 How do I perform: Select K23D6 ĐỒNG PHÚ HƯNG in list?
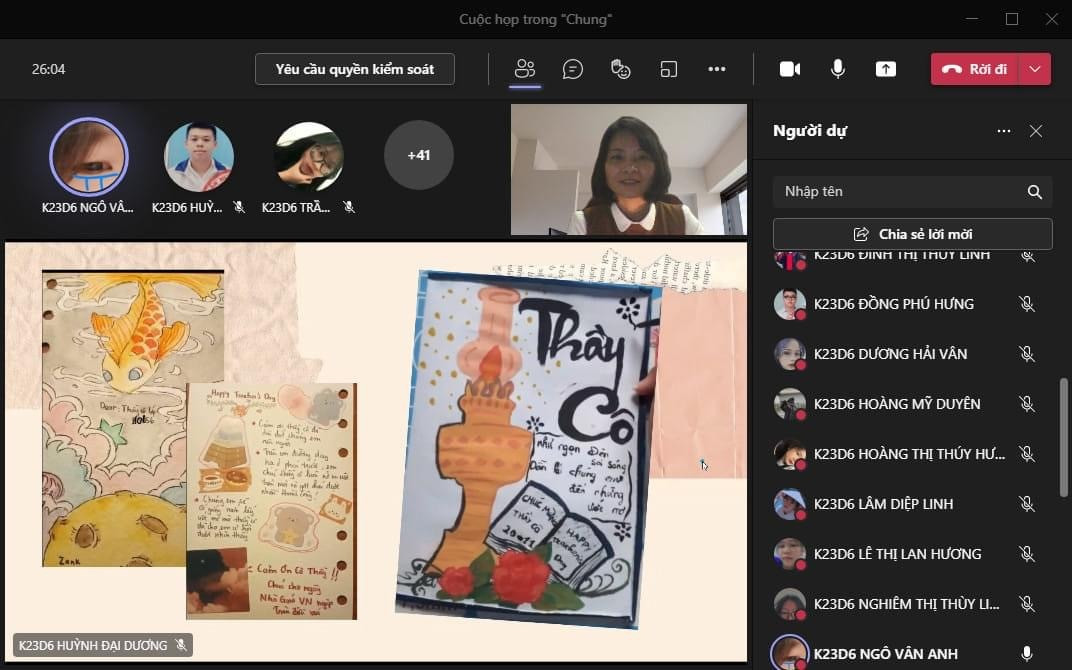tap(893, 304)
